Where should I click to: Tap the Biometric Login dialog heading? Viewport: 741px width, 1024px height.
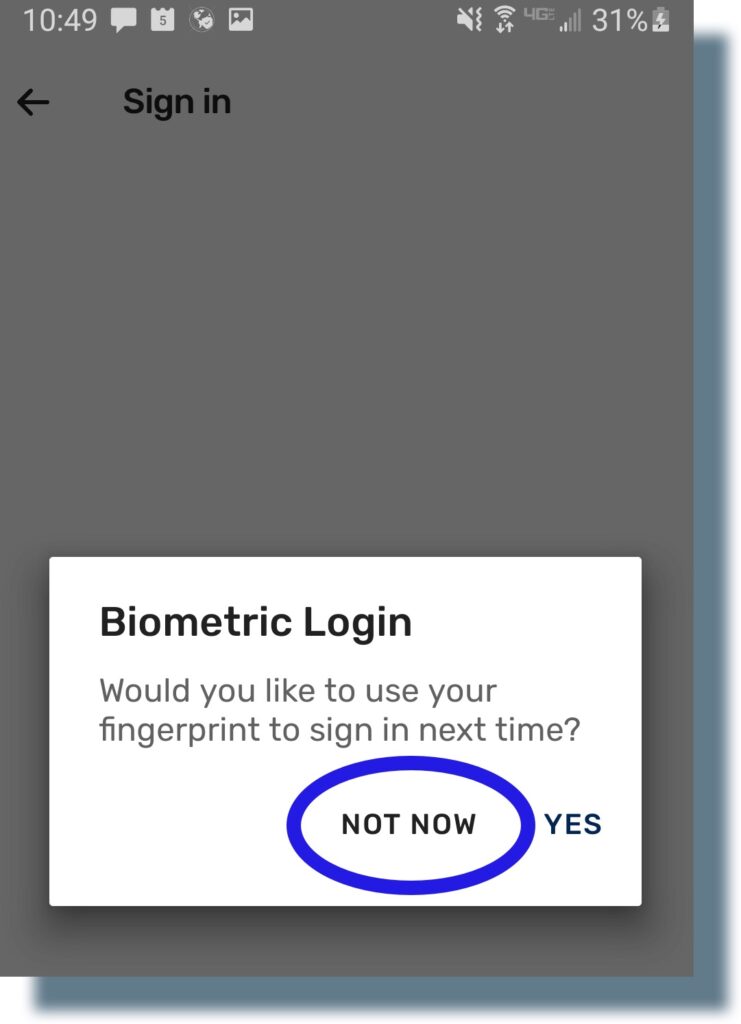pos(254,621)
